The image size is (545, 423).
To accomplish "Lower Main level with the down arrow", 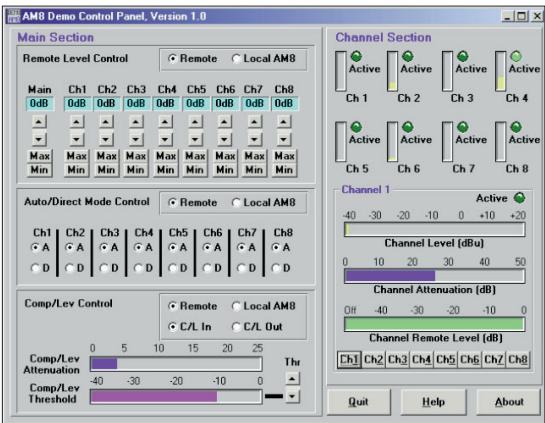I will point(39,139).
